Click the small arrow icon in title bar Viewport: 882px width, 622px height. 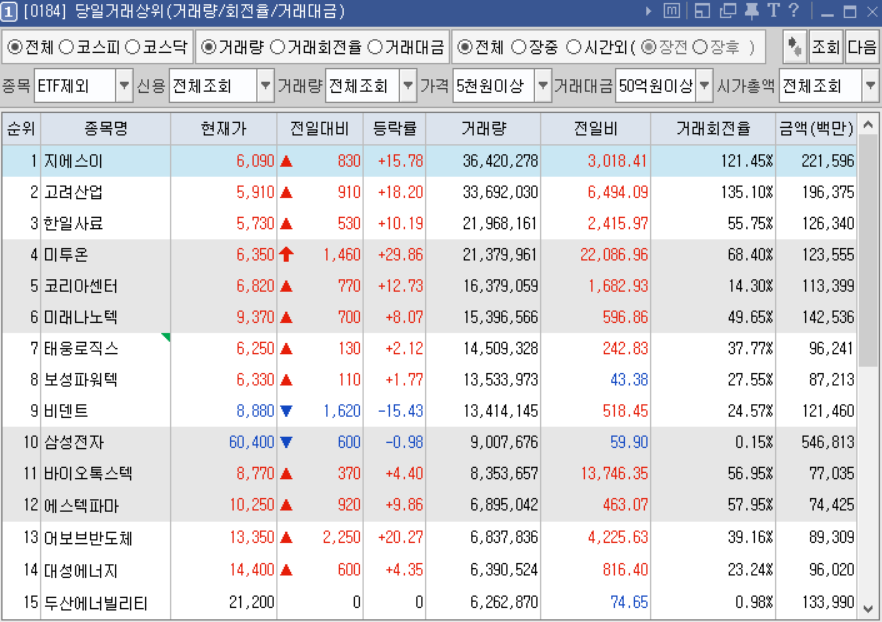(649, 11)
